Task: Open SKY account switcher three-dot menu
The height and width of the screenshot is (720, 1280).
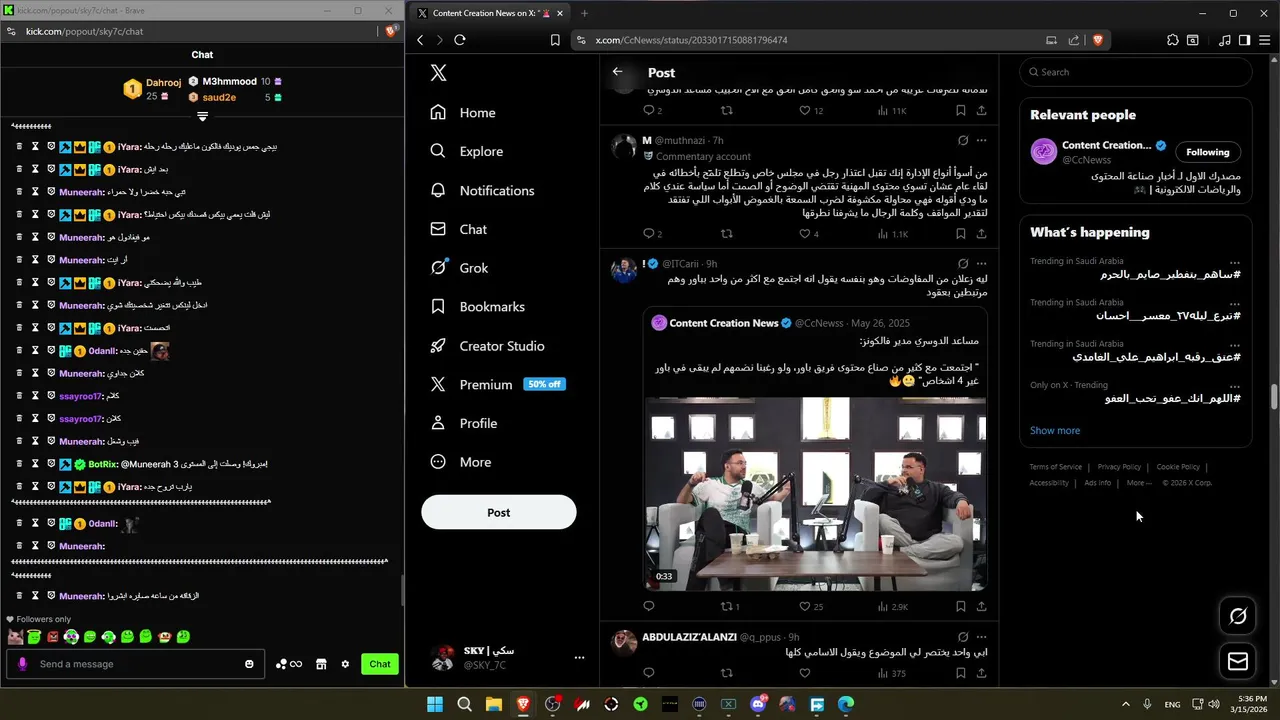Action: pos(579,658)
